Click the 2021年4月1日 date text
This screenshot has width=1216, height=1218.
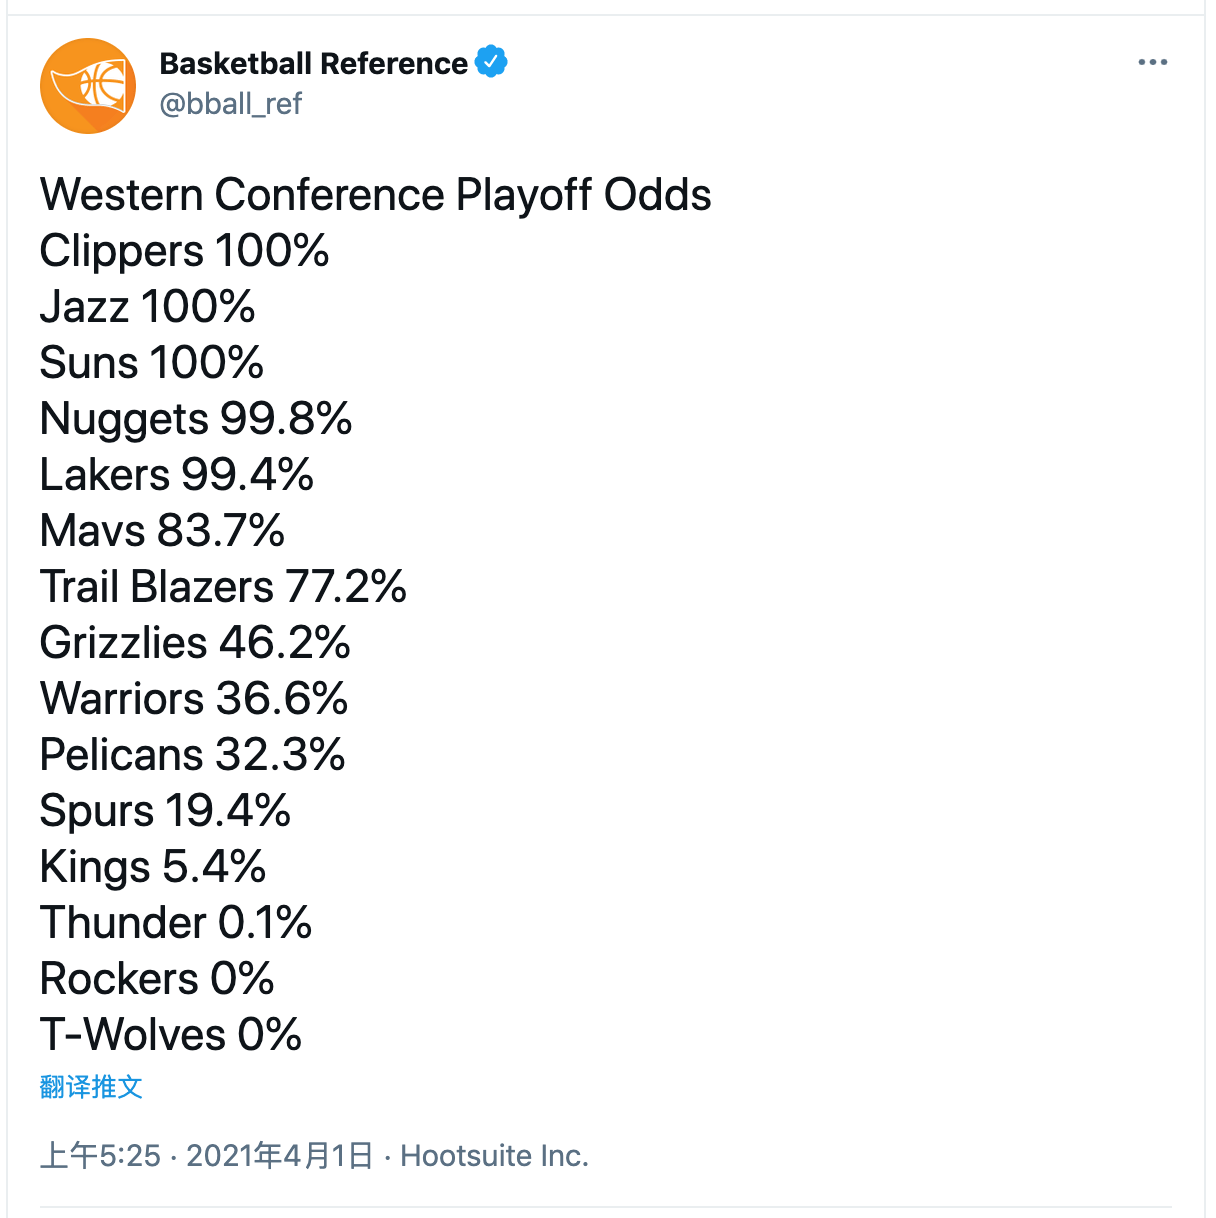279,1156
